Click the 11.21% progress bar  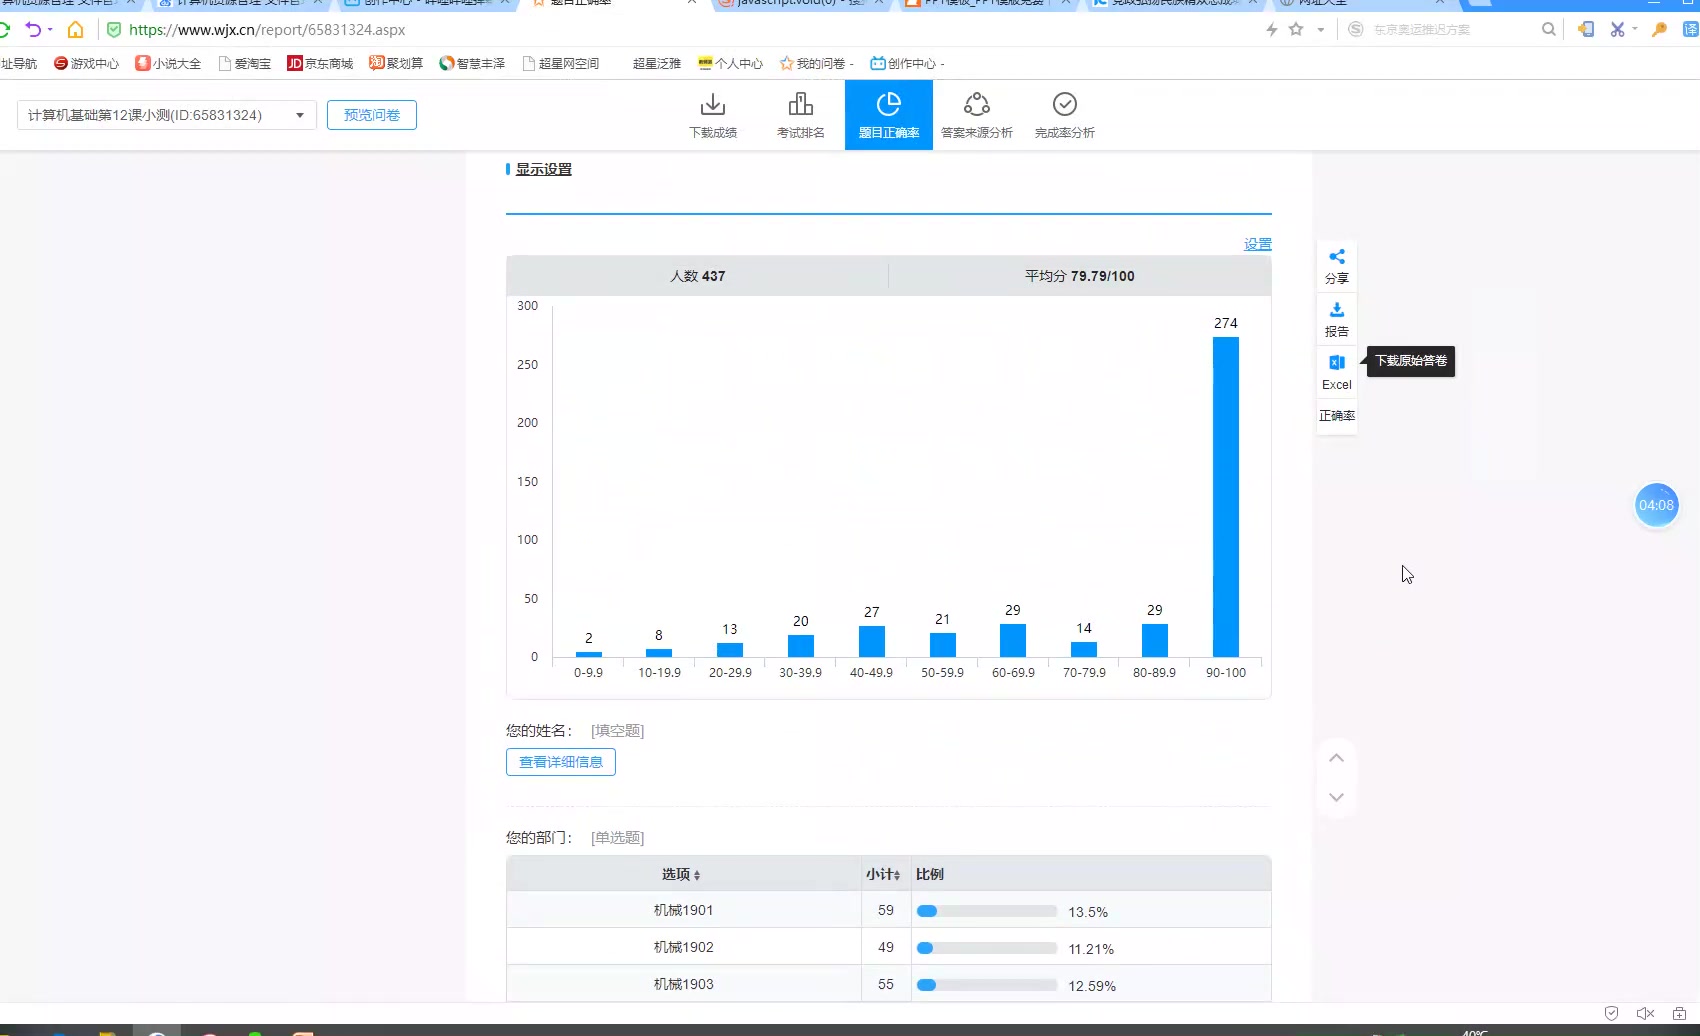[x=987, y=948]
